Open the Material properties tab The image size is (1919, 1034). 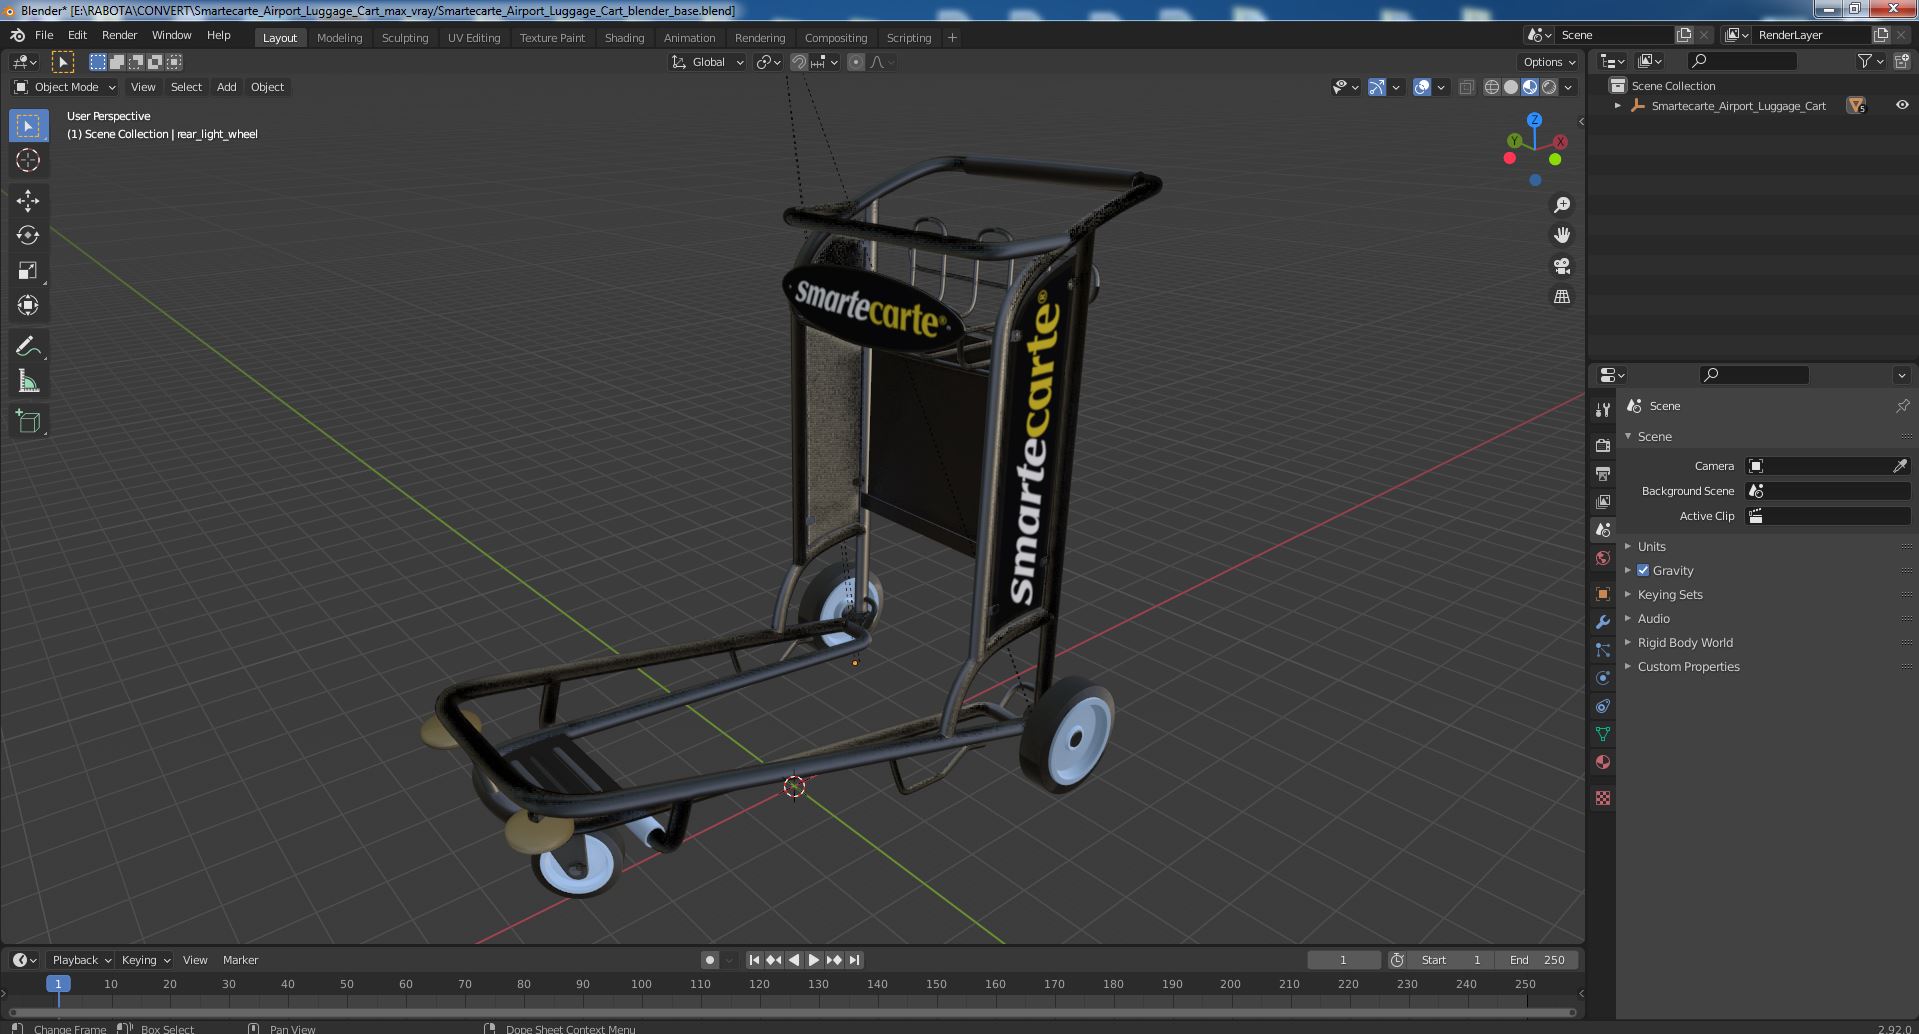1603,762
